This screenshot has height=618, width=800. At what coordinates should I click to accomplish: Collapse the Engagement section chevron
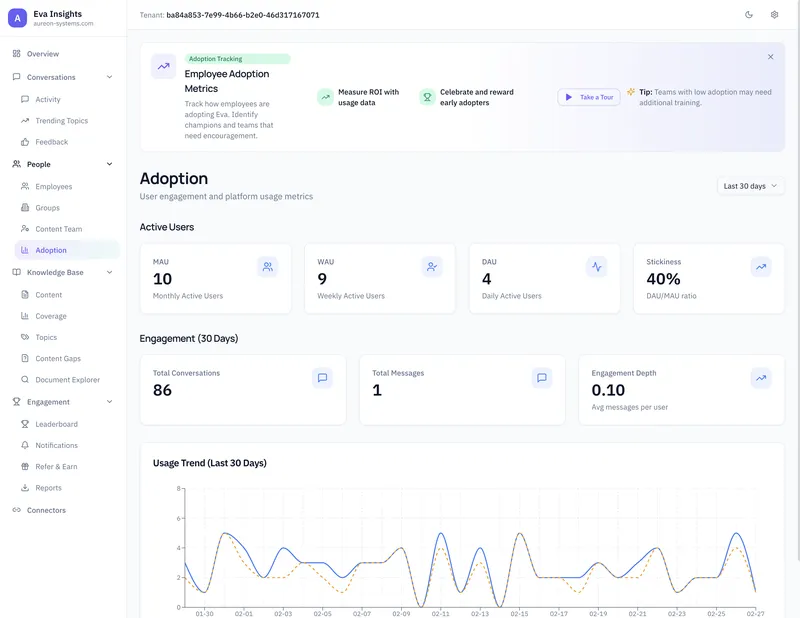(109, 402)
